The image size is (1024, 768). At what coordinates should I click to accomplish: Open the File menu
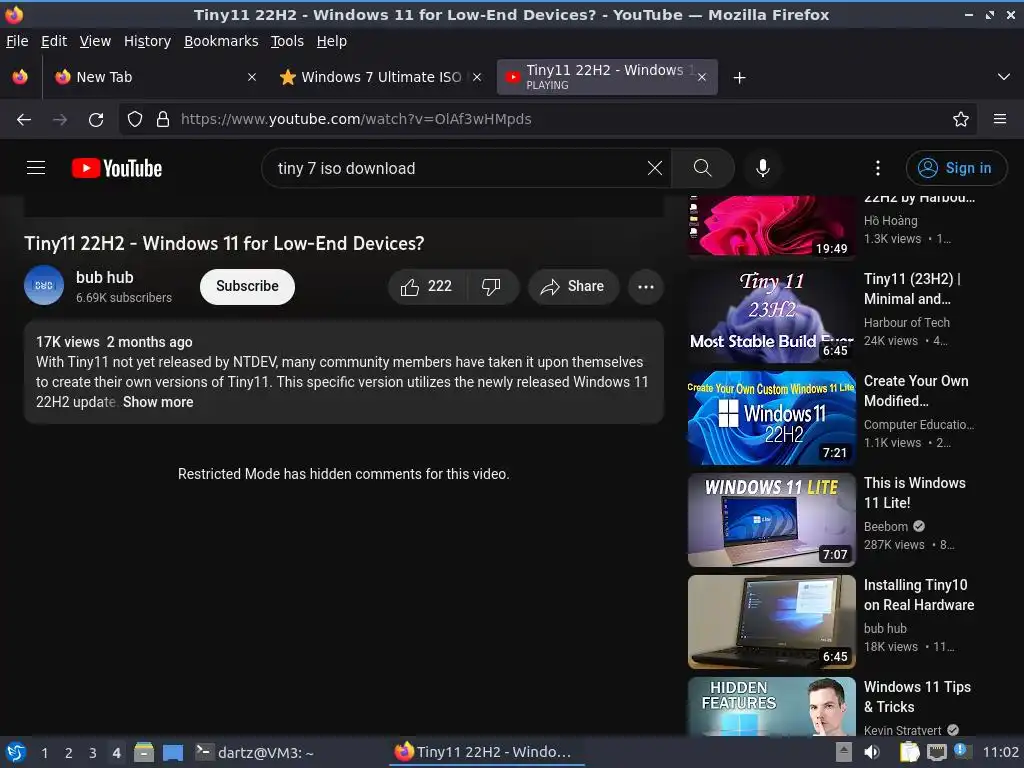coord(17,41)
